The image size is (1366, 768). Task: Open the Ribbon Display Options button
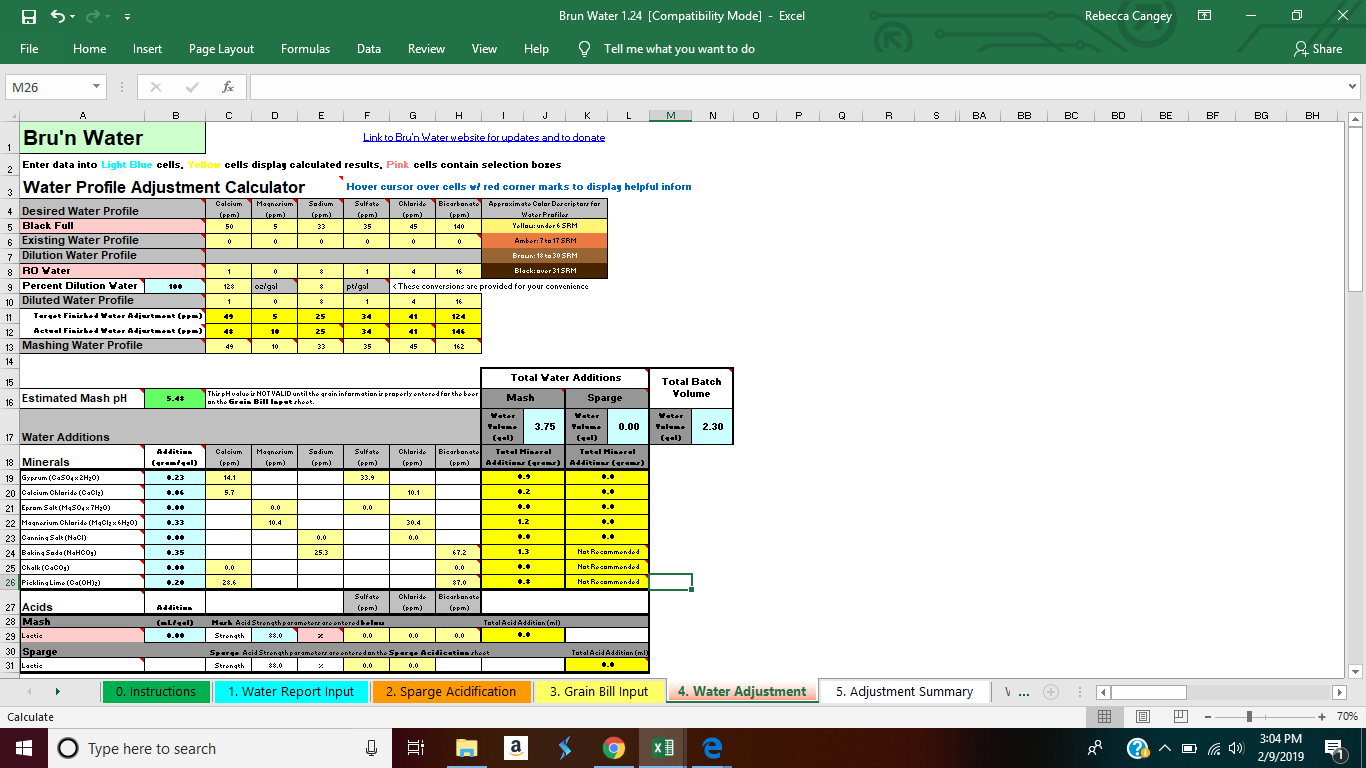click(1205, 16)
